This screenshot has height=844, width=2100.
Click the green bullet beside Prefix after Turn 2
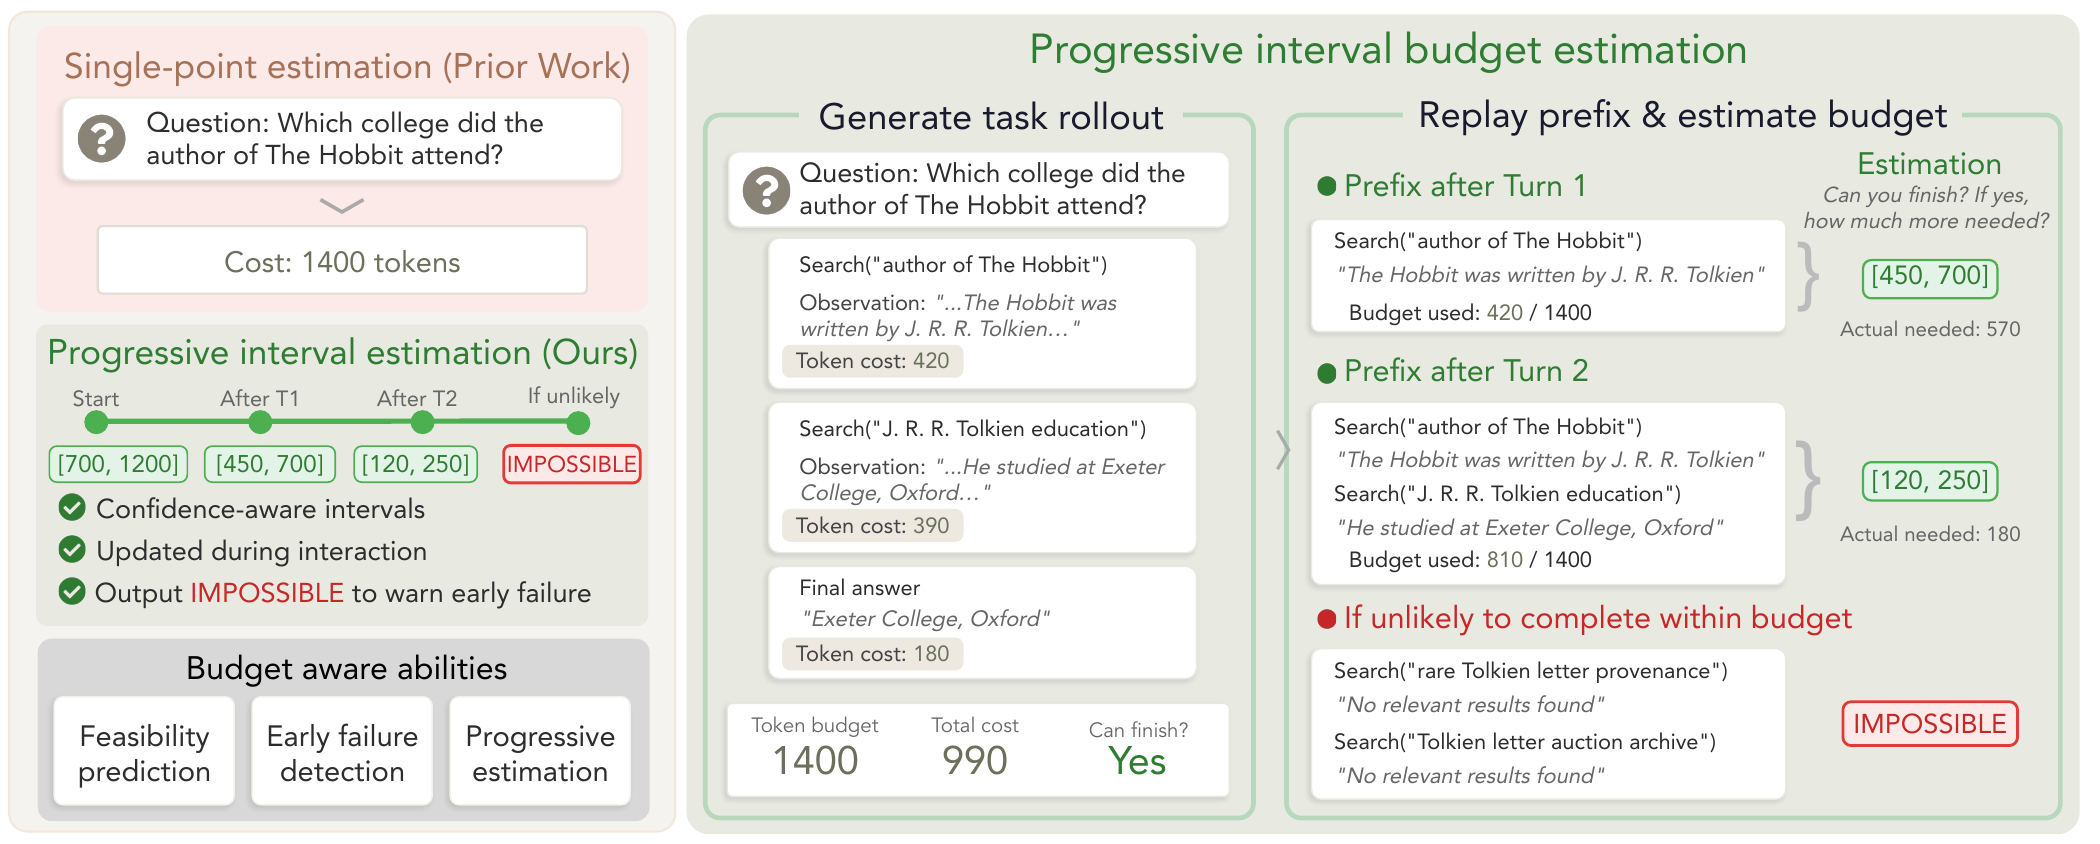point(1327,374)
